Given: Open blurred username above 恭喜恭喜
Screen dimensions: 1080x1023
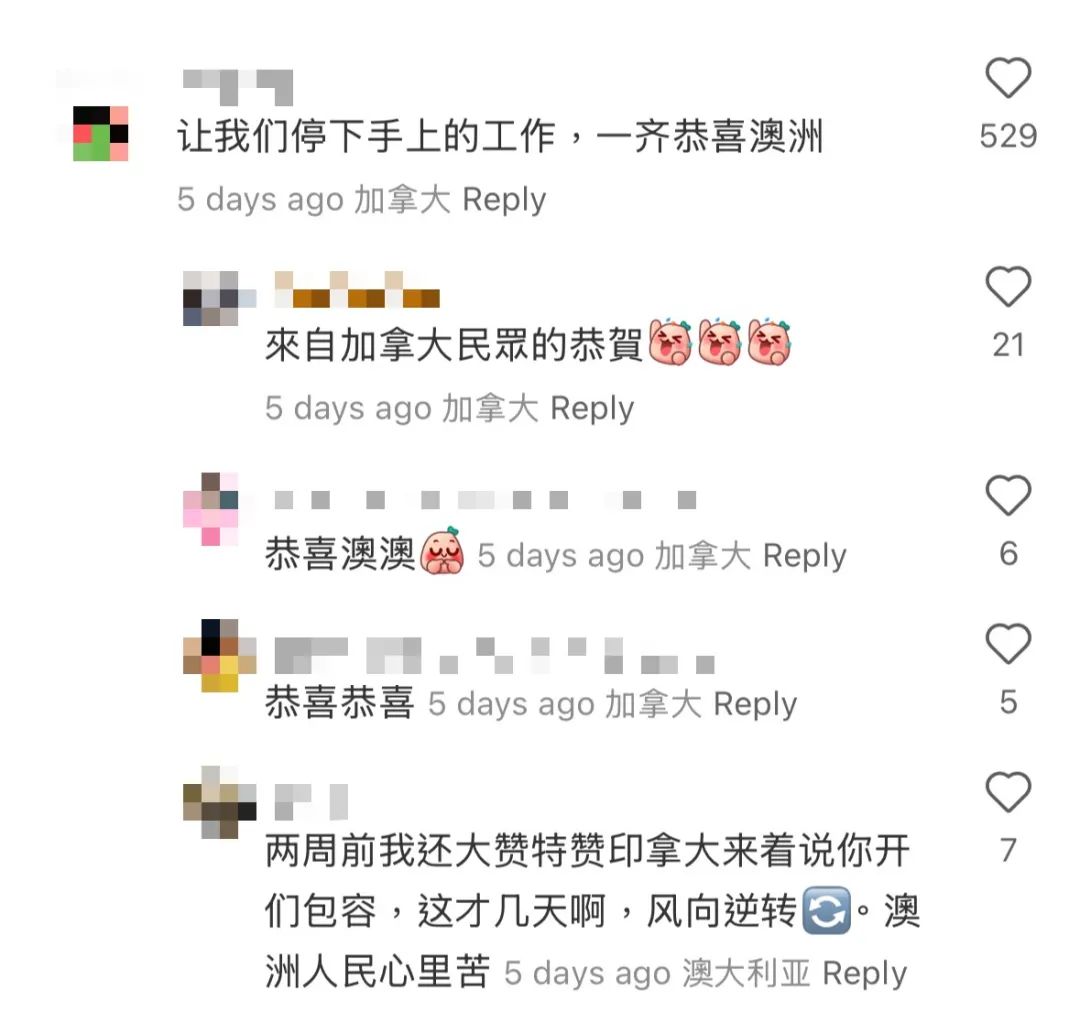Looking at the screenshot, I should 494,655.
